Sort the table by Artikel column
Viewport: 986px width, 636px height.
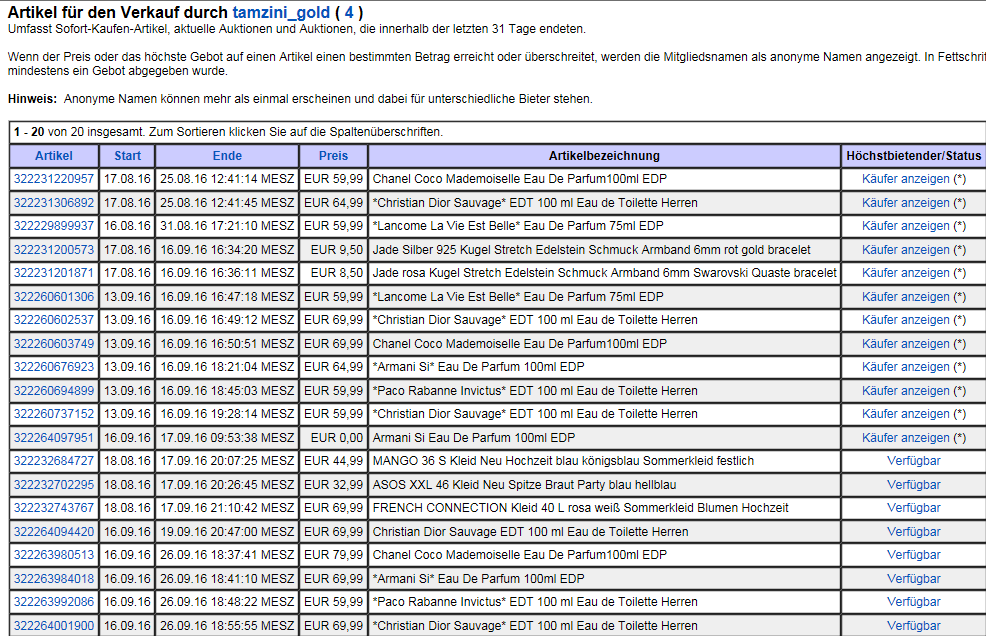click(x=53, y=156)
